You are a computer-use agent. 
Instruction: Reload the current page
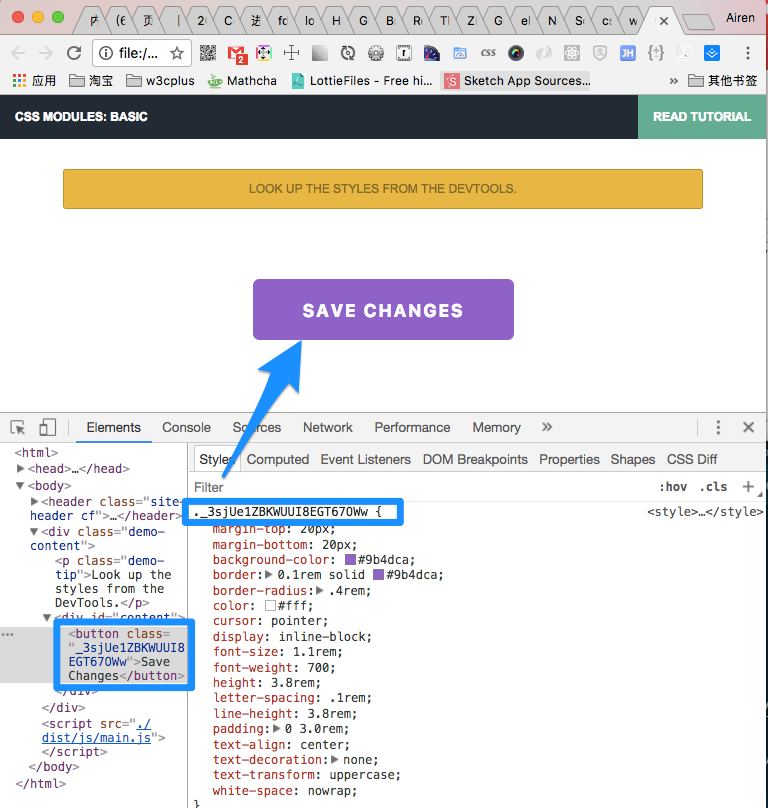[x=74, y=53]
